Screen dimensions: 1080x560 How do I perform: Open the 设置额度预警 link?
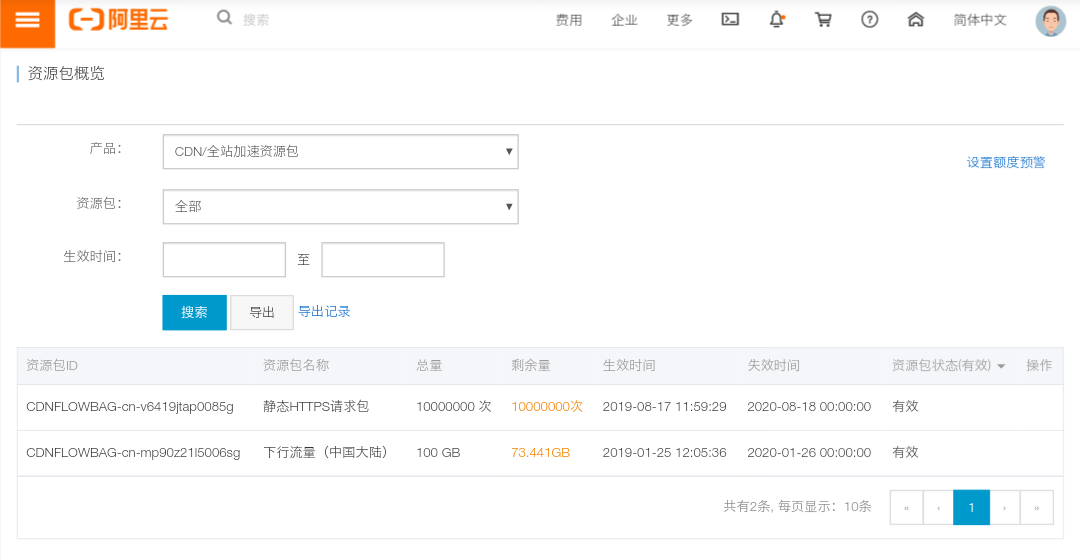(x=1006, y=163)
